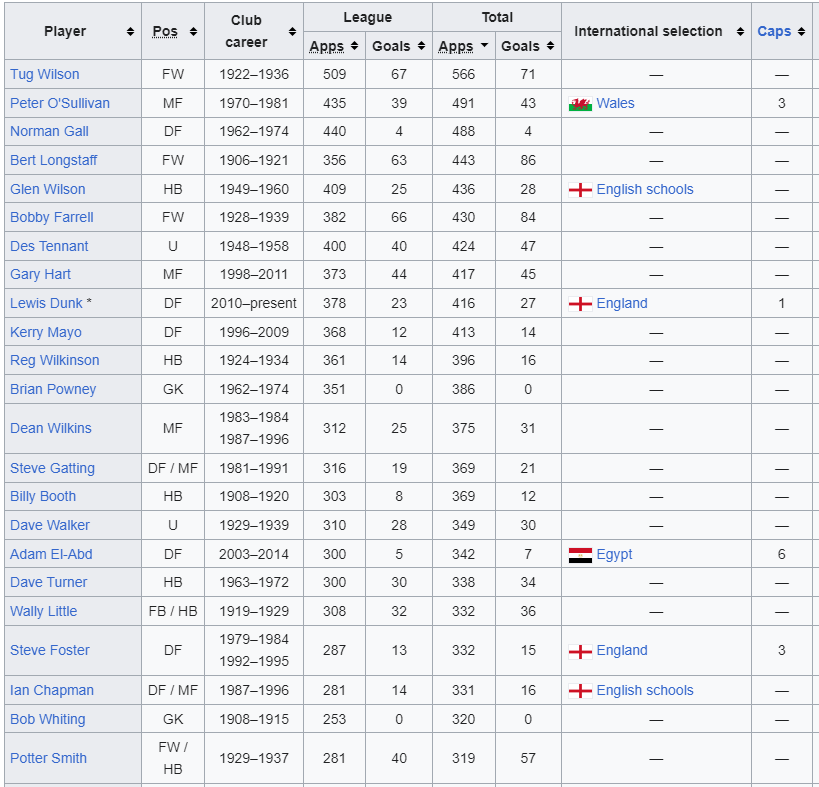Open Lewis Dunk player link
The width and height of the screenshot is (819, 787).
46,303
